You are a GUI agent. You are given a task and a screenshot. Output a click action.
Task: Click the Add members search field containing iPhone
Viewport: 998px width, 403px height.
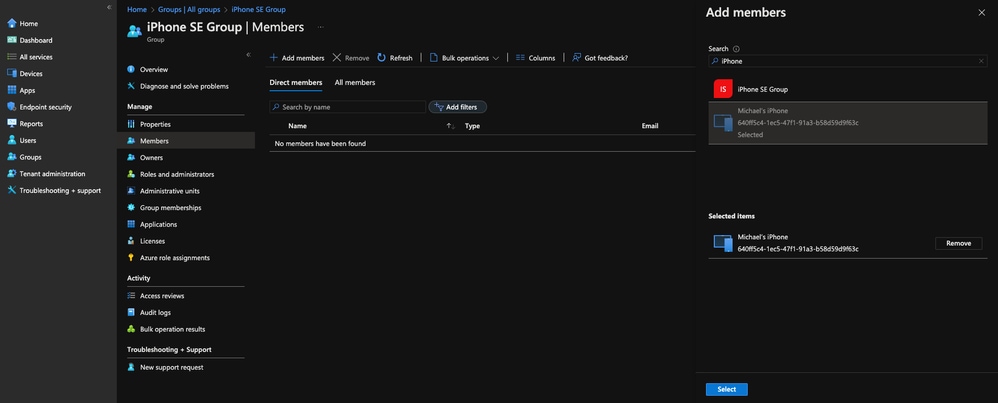tap(848, 61)
